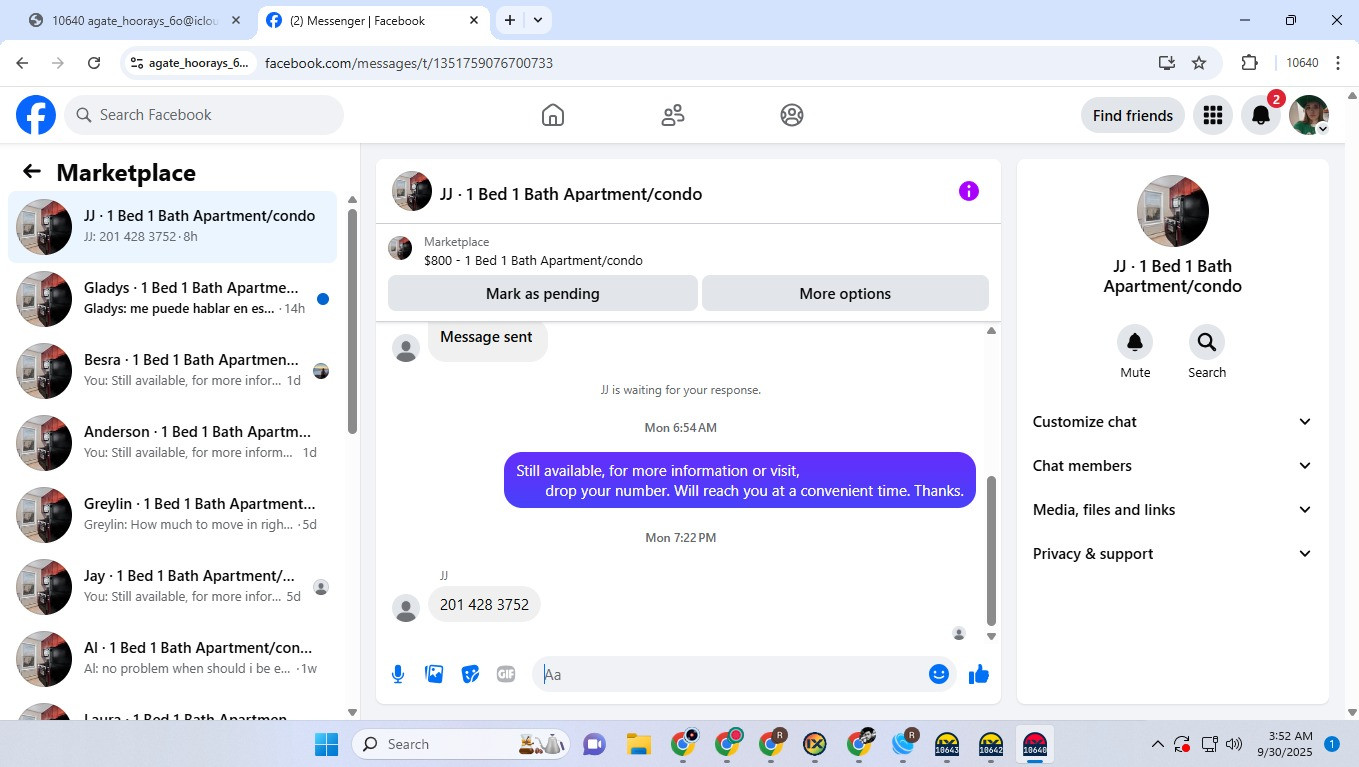Click the Still available message bubble
The image size is (1359, 767).
pos(740,480)
